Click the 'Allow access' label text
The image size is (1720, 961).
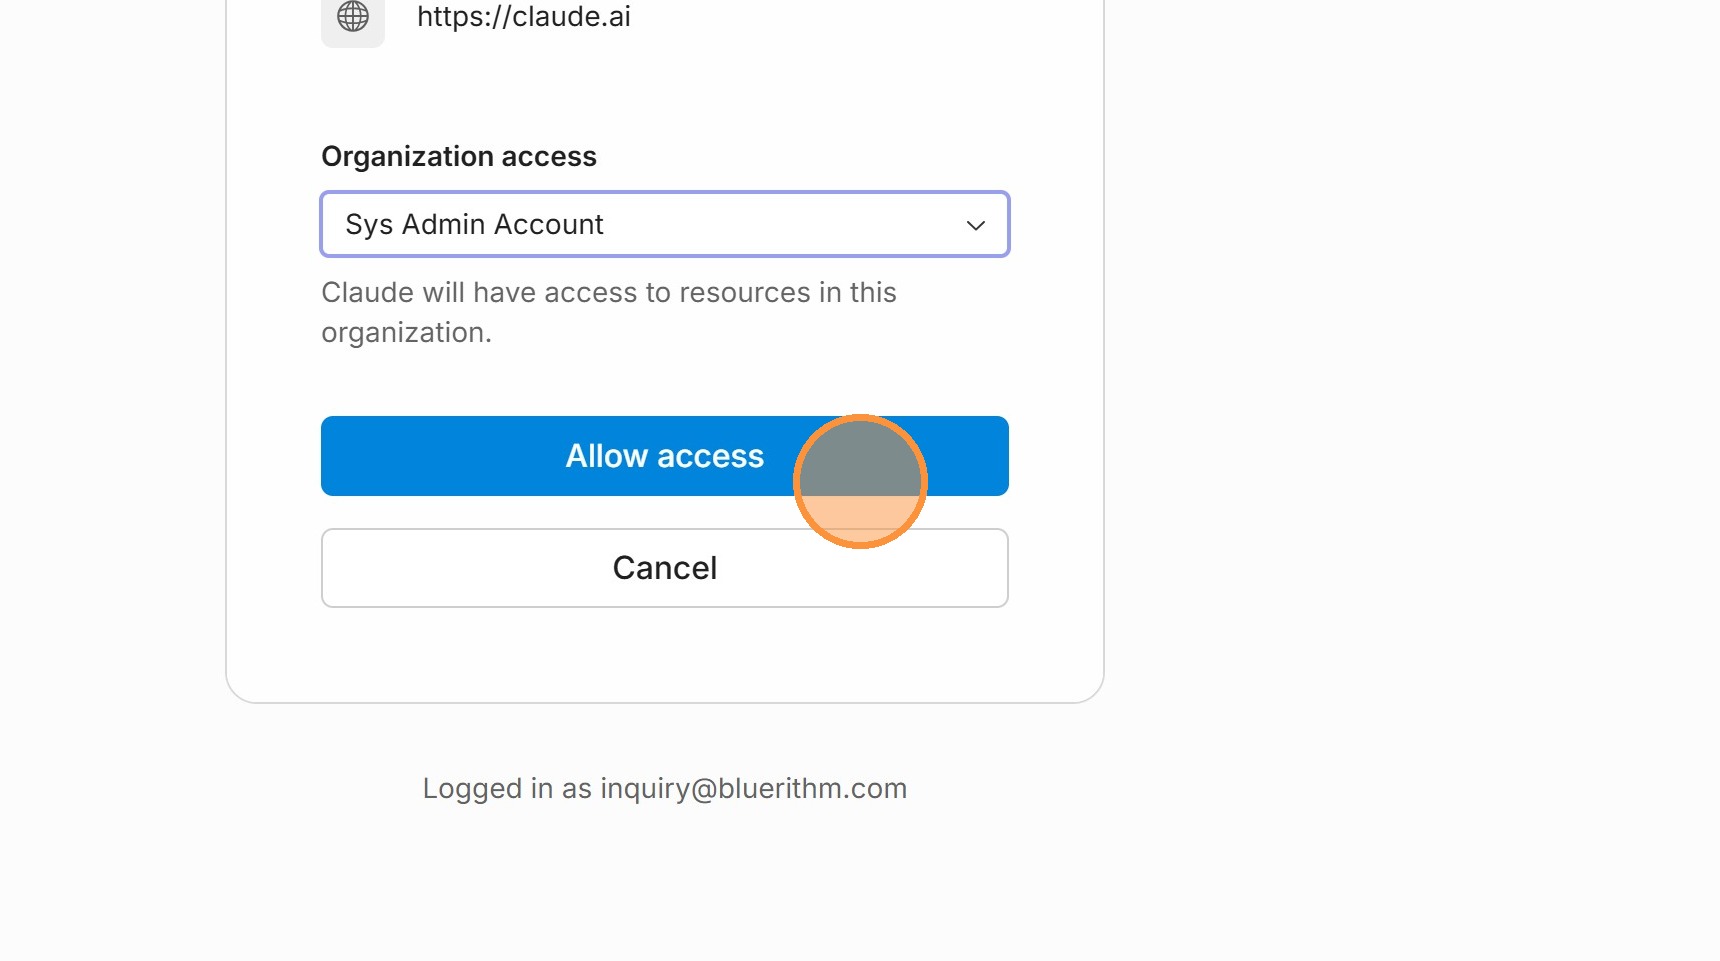[665, 456]
